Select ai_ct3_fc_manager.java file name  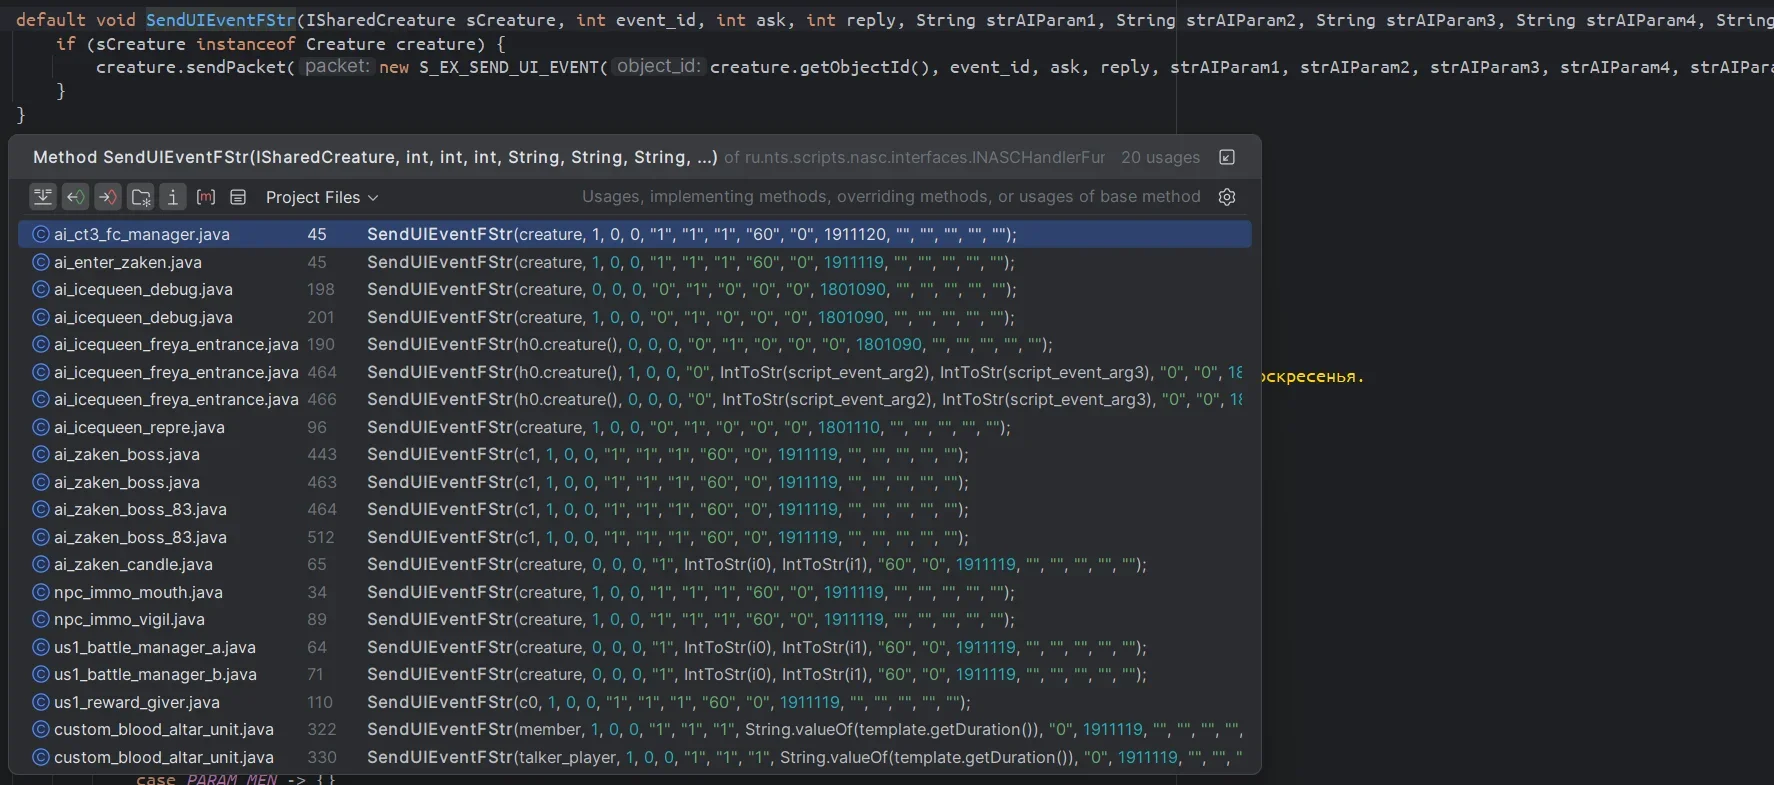click(142, 234)
